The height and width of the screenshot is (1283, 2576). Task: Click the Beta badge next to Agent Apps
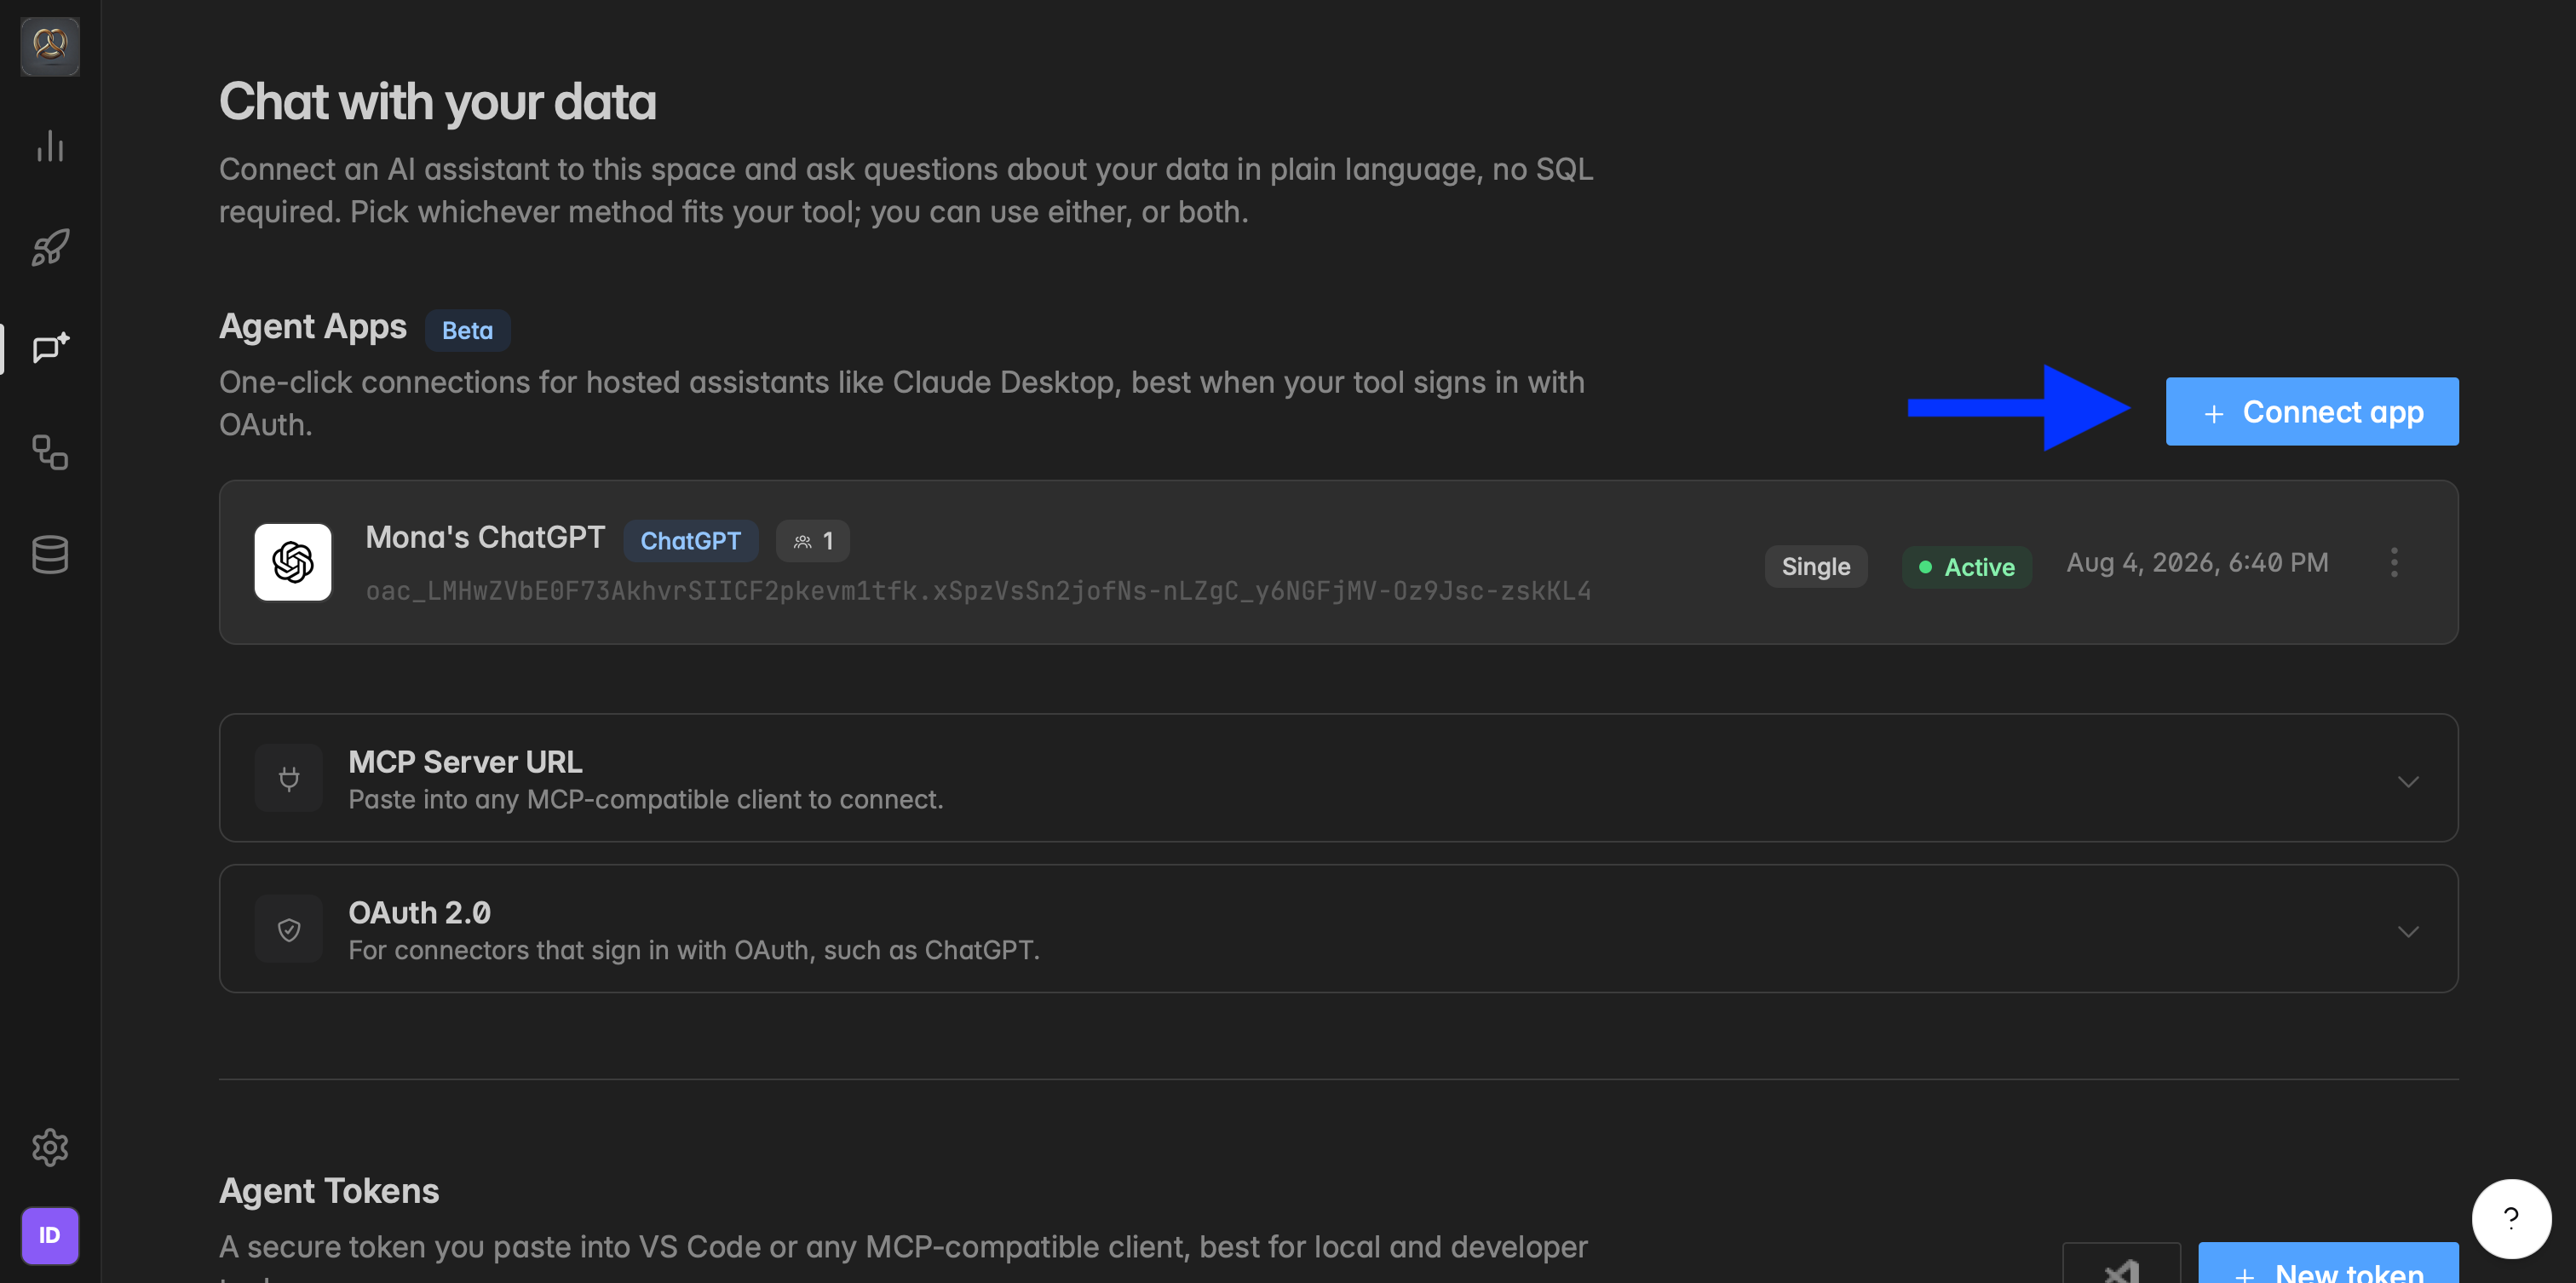pyautogui.click(x=467, y=330)
